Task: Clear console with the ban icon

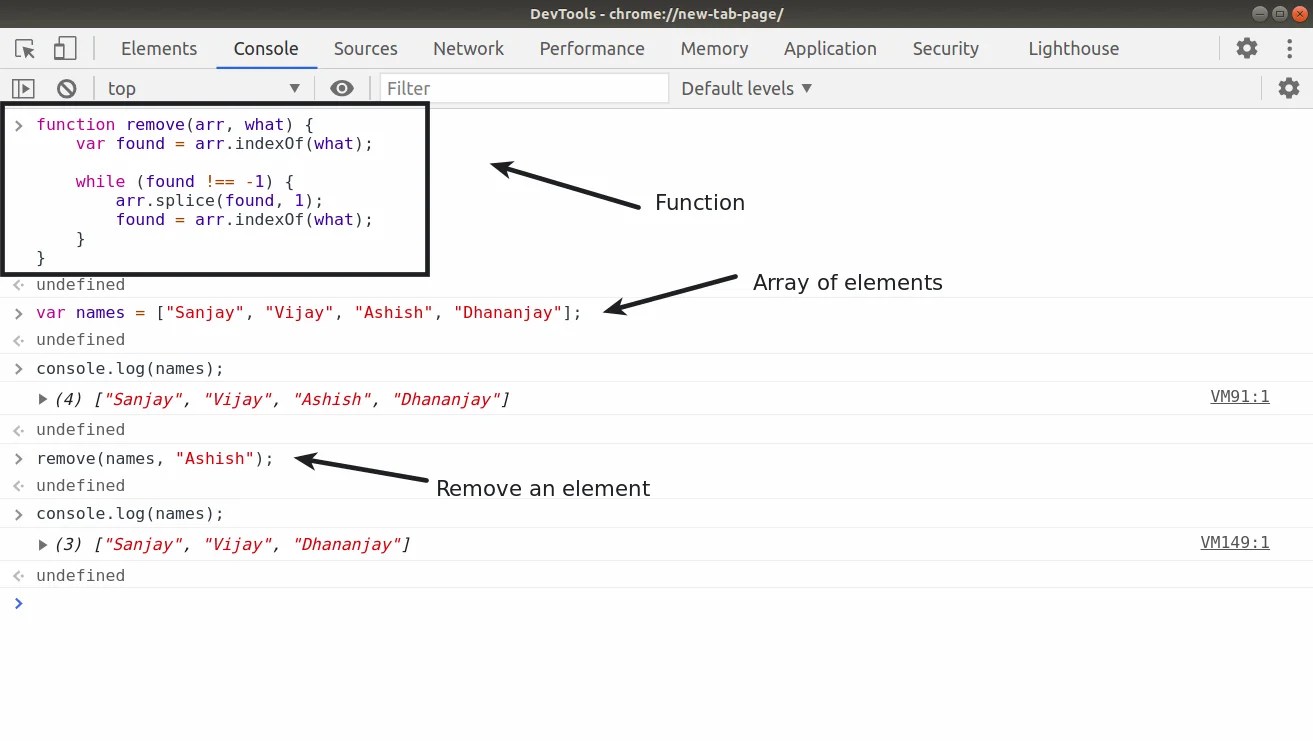Action: [67, 88]
